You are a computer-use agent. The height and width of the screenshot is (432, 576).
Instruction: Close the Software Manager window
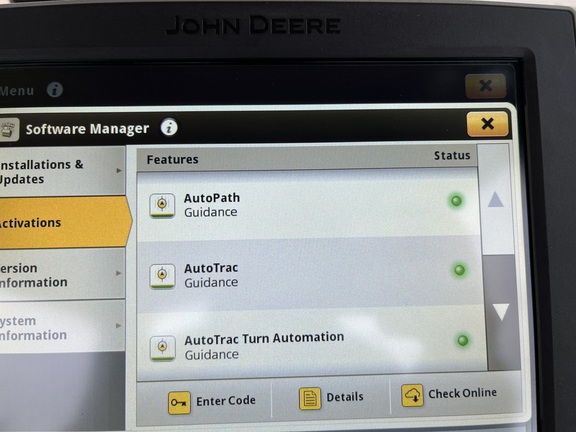pyautogui.click(x=487, y=124)
